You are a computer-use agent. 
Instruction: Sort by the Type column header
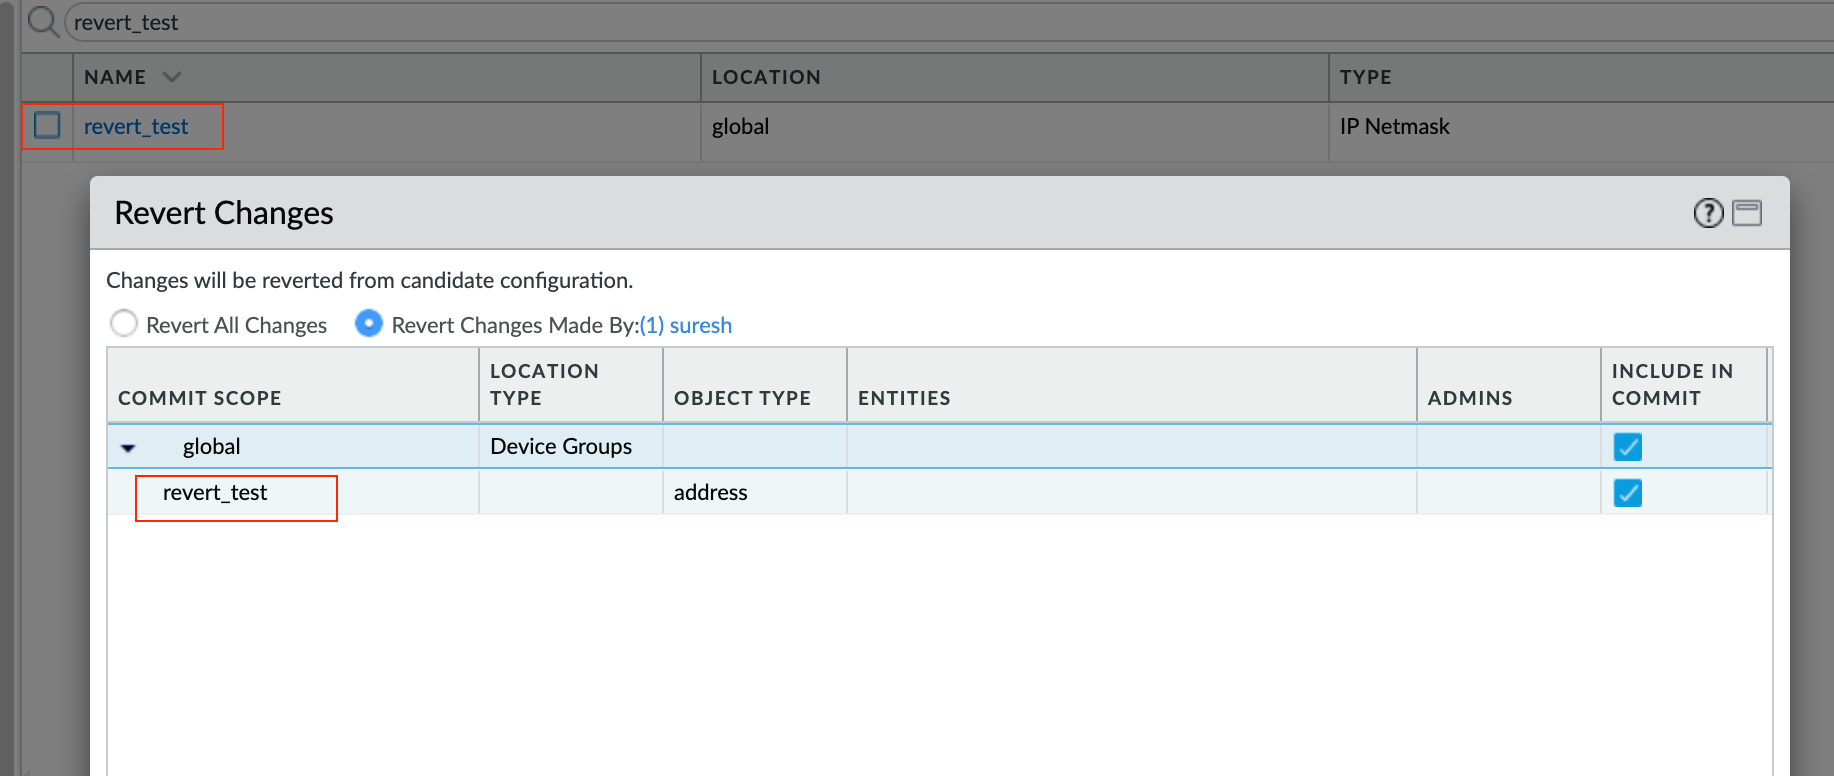click(x=1365, y=77)
